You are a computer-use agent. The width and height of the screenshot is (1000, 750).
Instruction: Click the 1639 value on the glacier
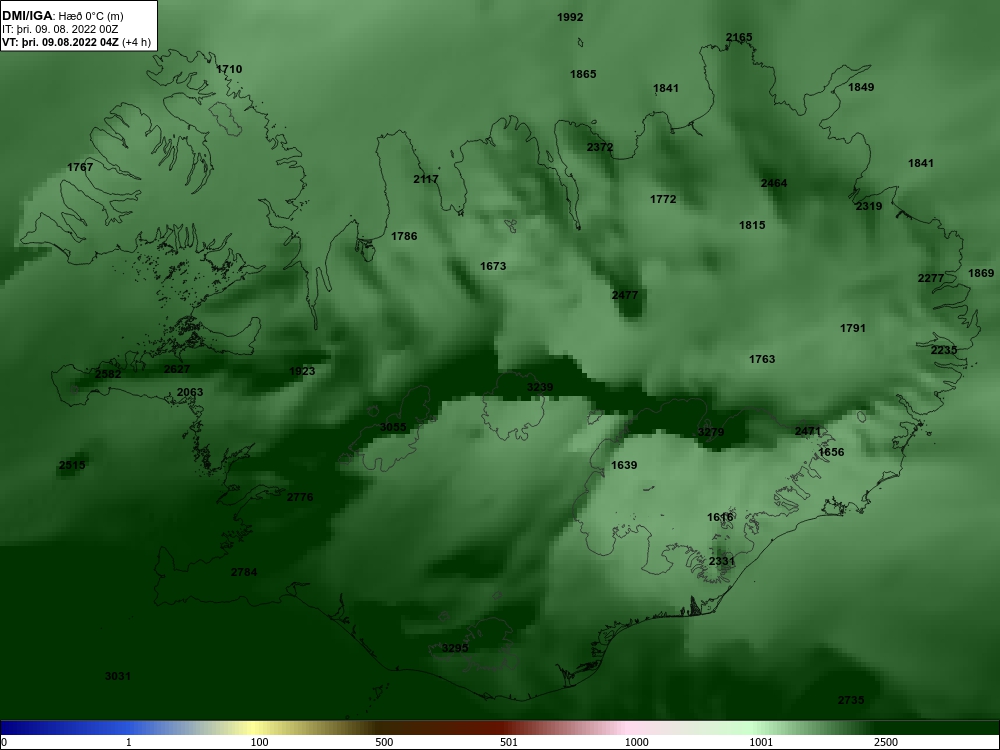tap(624, 466)
